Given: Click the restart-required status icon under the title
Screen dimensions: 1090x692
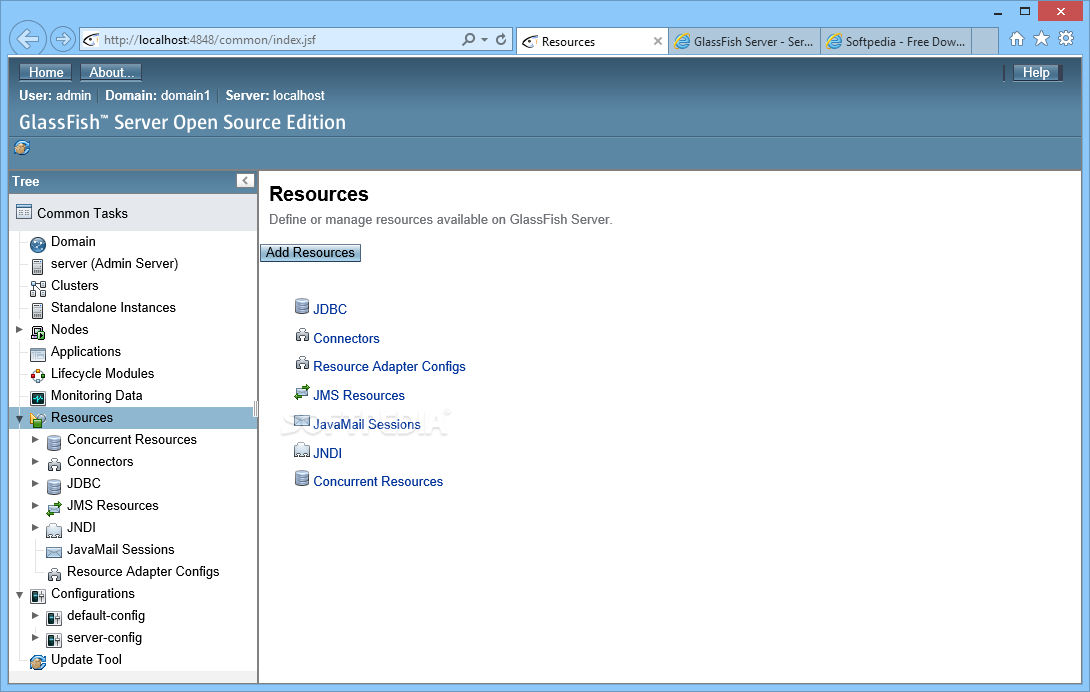Looking at the screenshot, I should pos(22,147).
